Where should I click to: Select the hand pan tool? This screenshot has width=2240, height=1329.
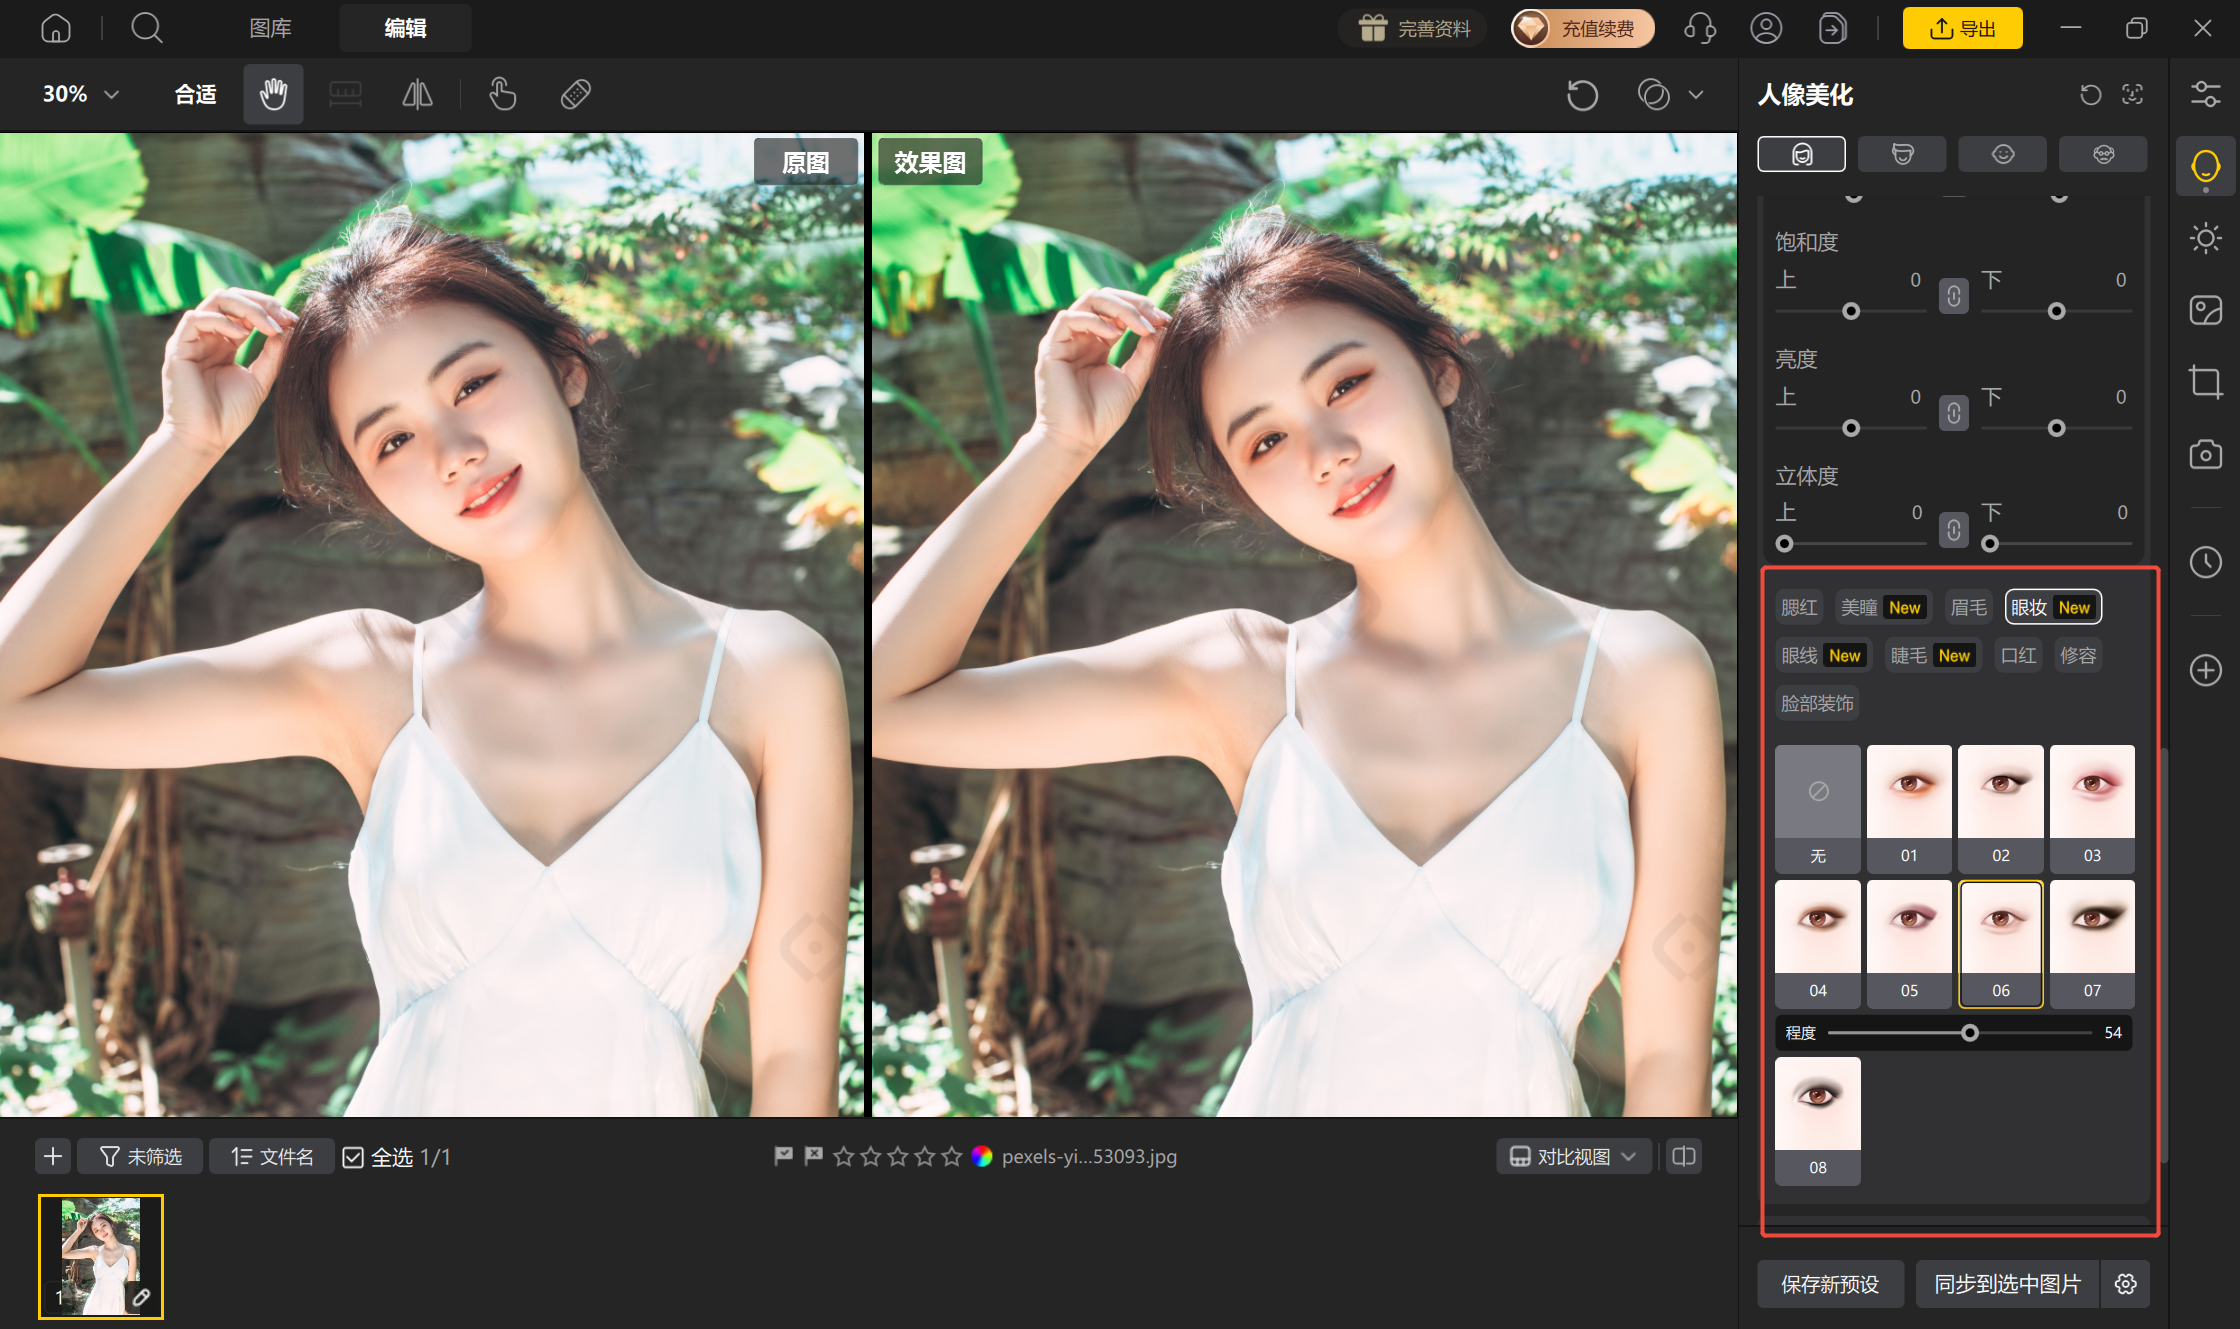click(x=273, y=94)
